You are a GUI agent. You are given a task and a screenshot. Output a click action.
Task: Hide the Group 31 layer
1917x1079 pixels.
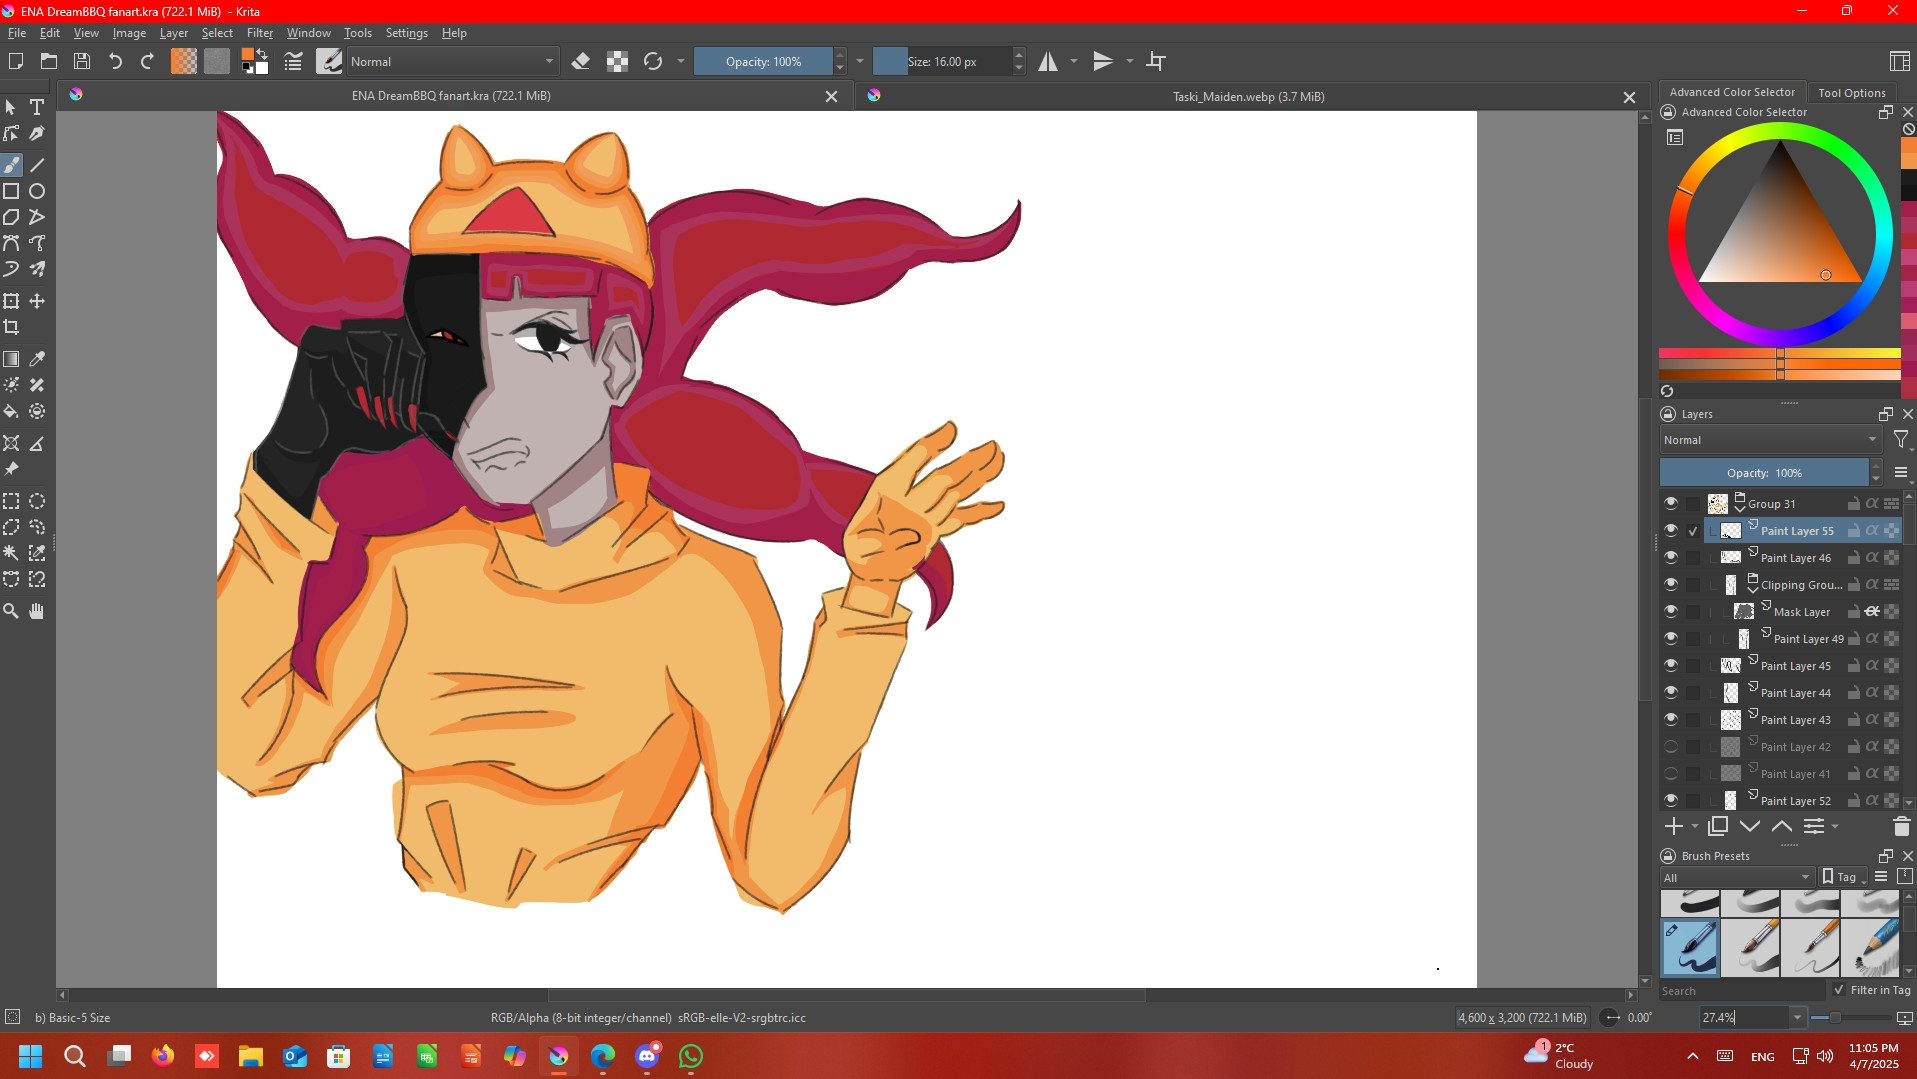1671,503
